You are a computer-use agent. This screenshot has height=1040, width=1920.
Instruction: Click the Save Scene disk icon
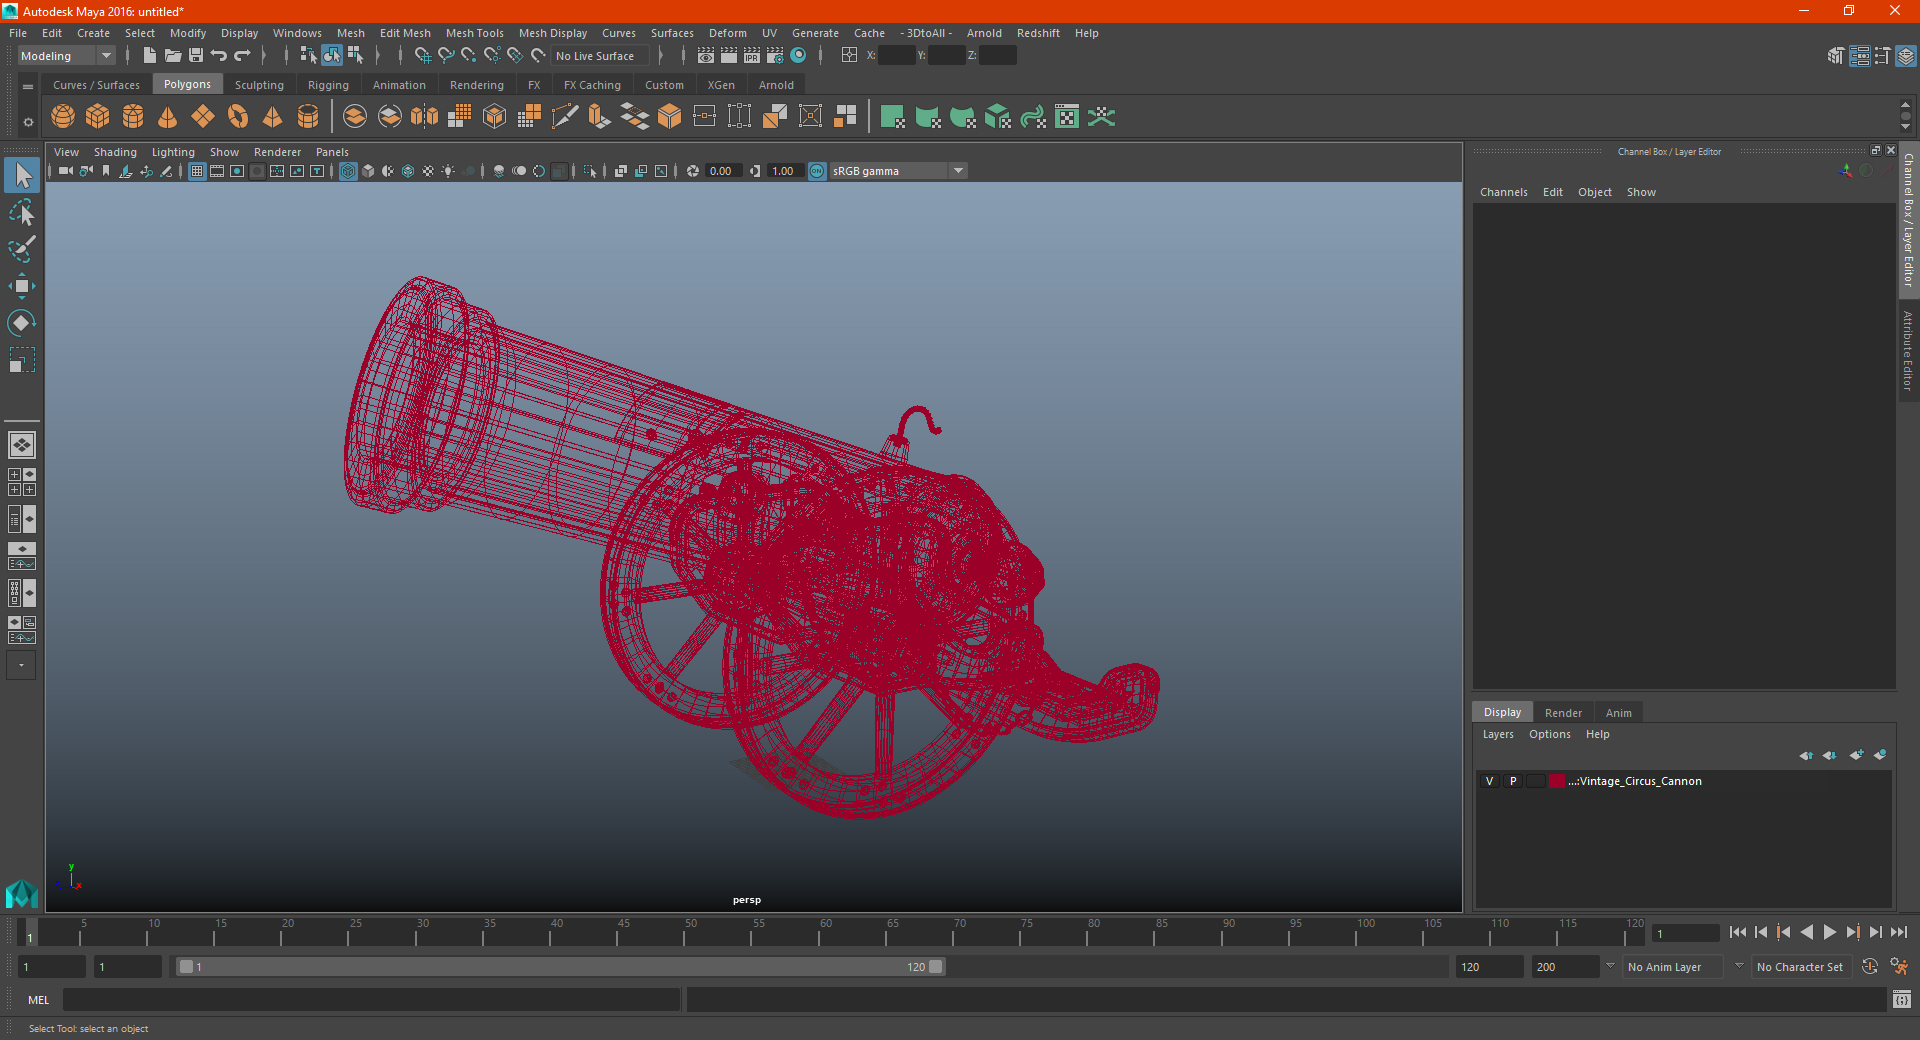[x=196, y=56]
